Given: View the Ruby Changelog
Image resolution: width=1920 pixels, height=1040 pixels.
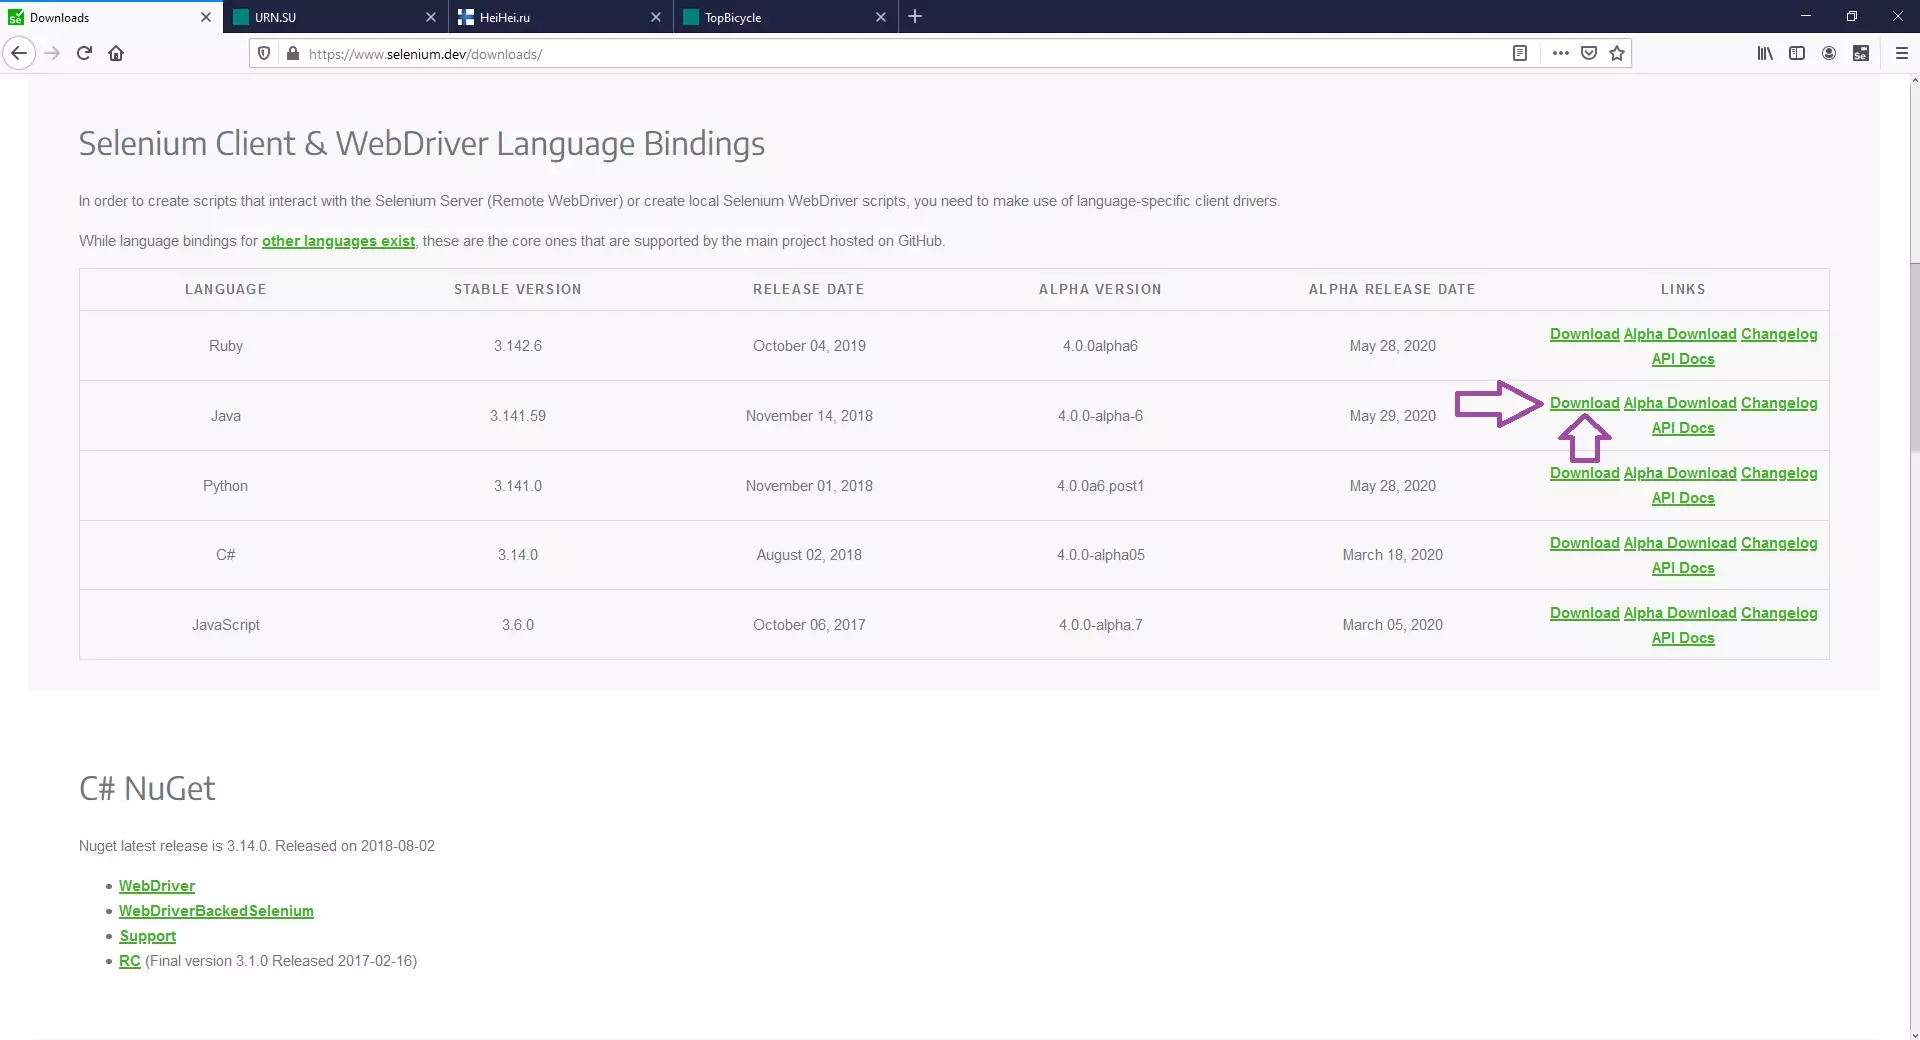Looking at the screenshot, I should click(1779, 334).
